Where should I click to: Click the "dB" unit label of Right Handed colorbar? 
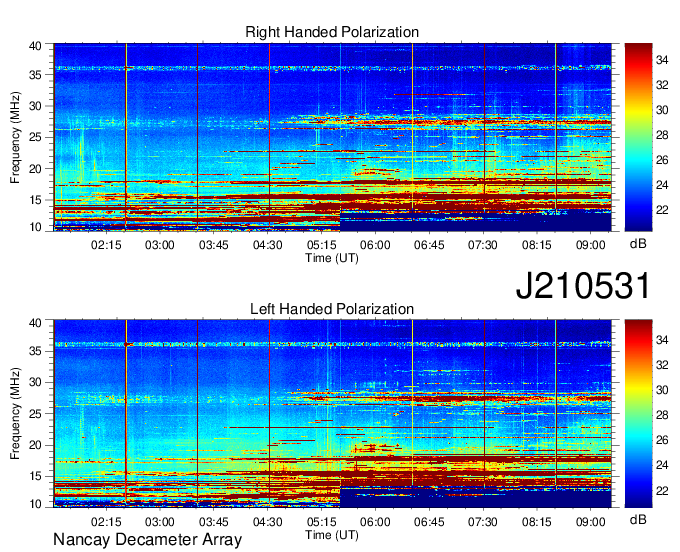(638, 244)
